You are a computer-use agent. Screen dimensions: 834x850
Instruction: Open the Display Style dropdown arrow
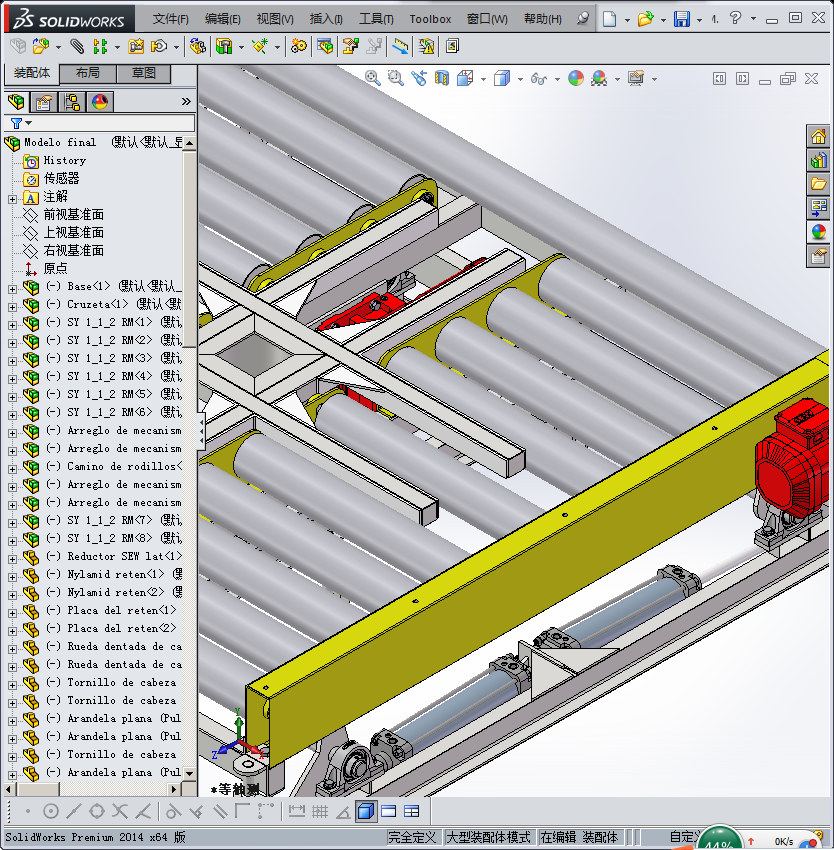(x=518, y=79)
